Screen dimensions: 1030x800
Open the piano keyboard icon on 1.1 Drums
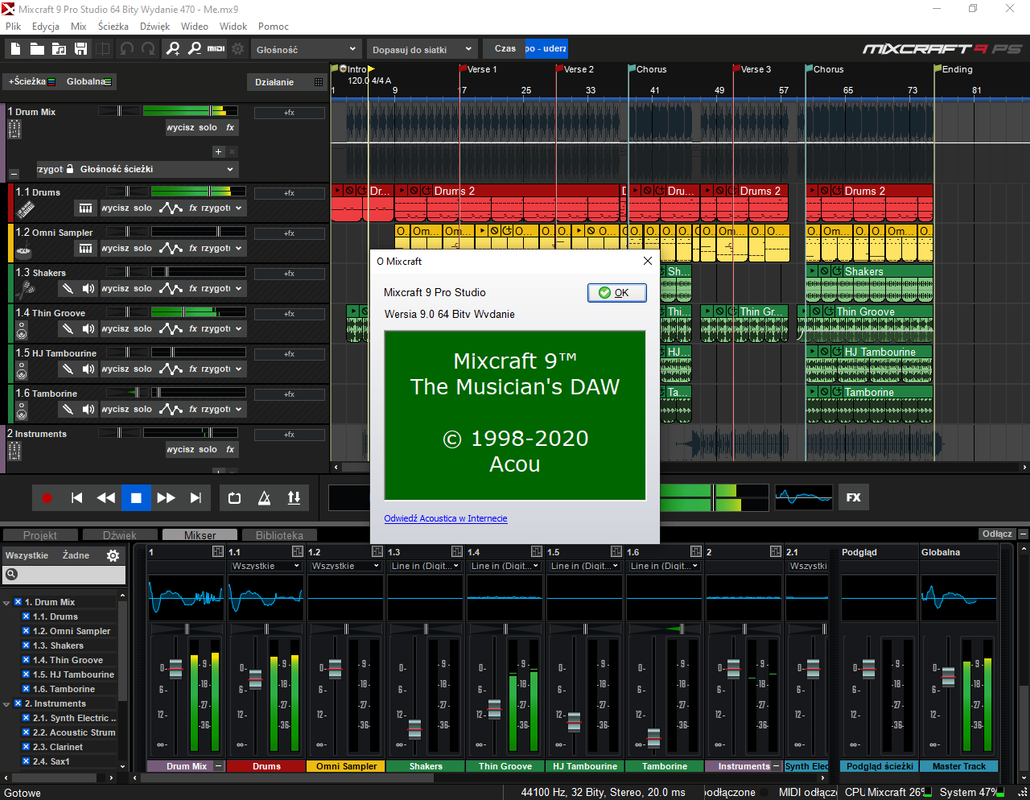pyautogui.click(x=85, y=208)
